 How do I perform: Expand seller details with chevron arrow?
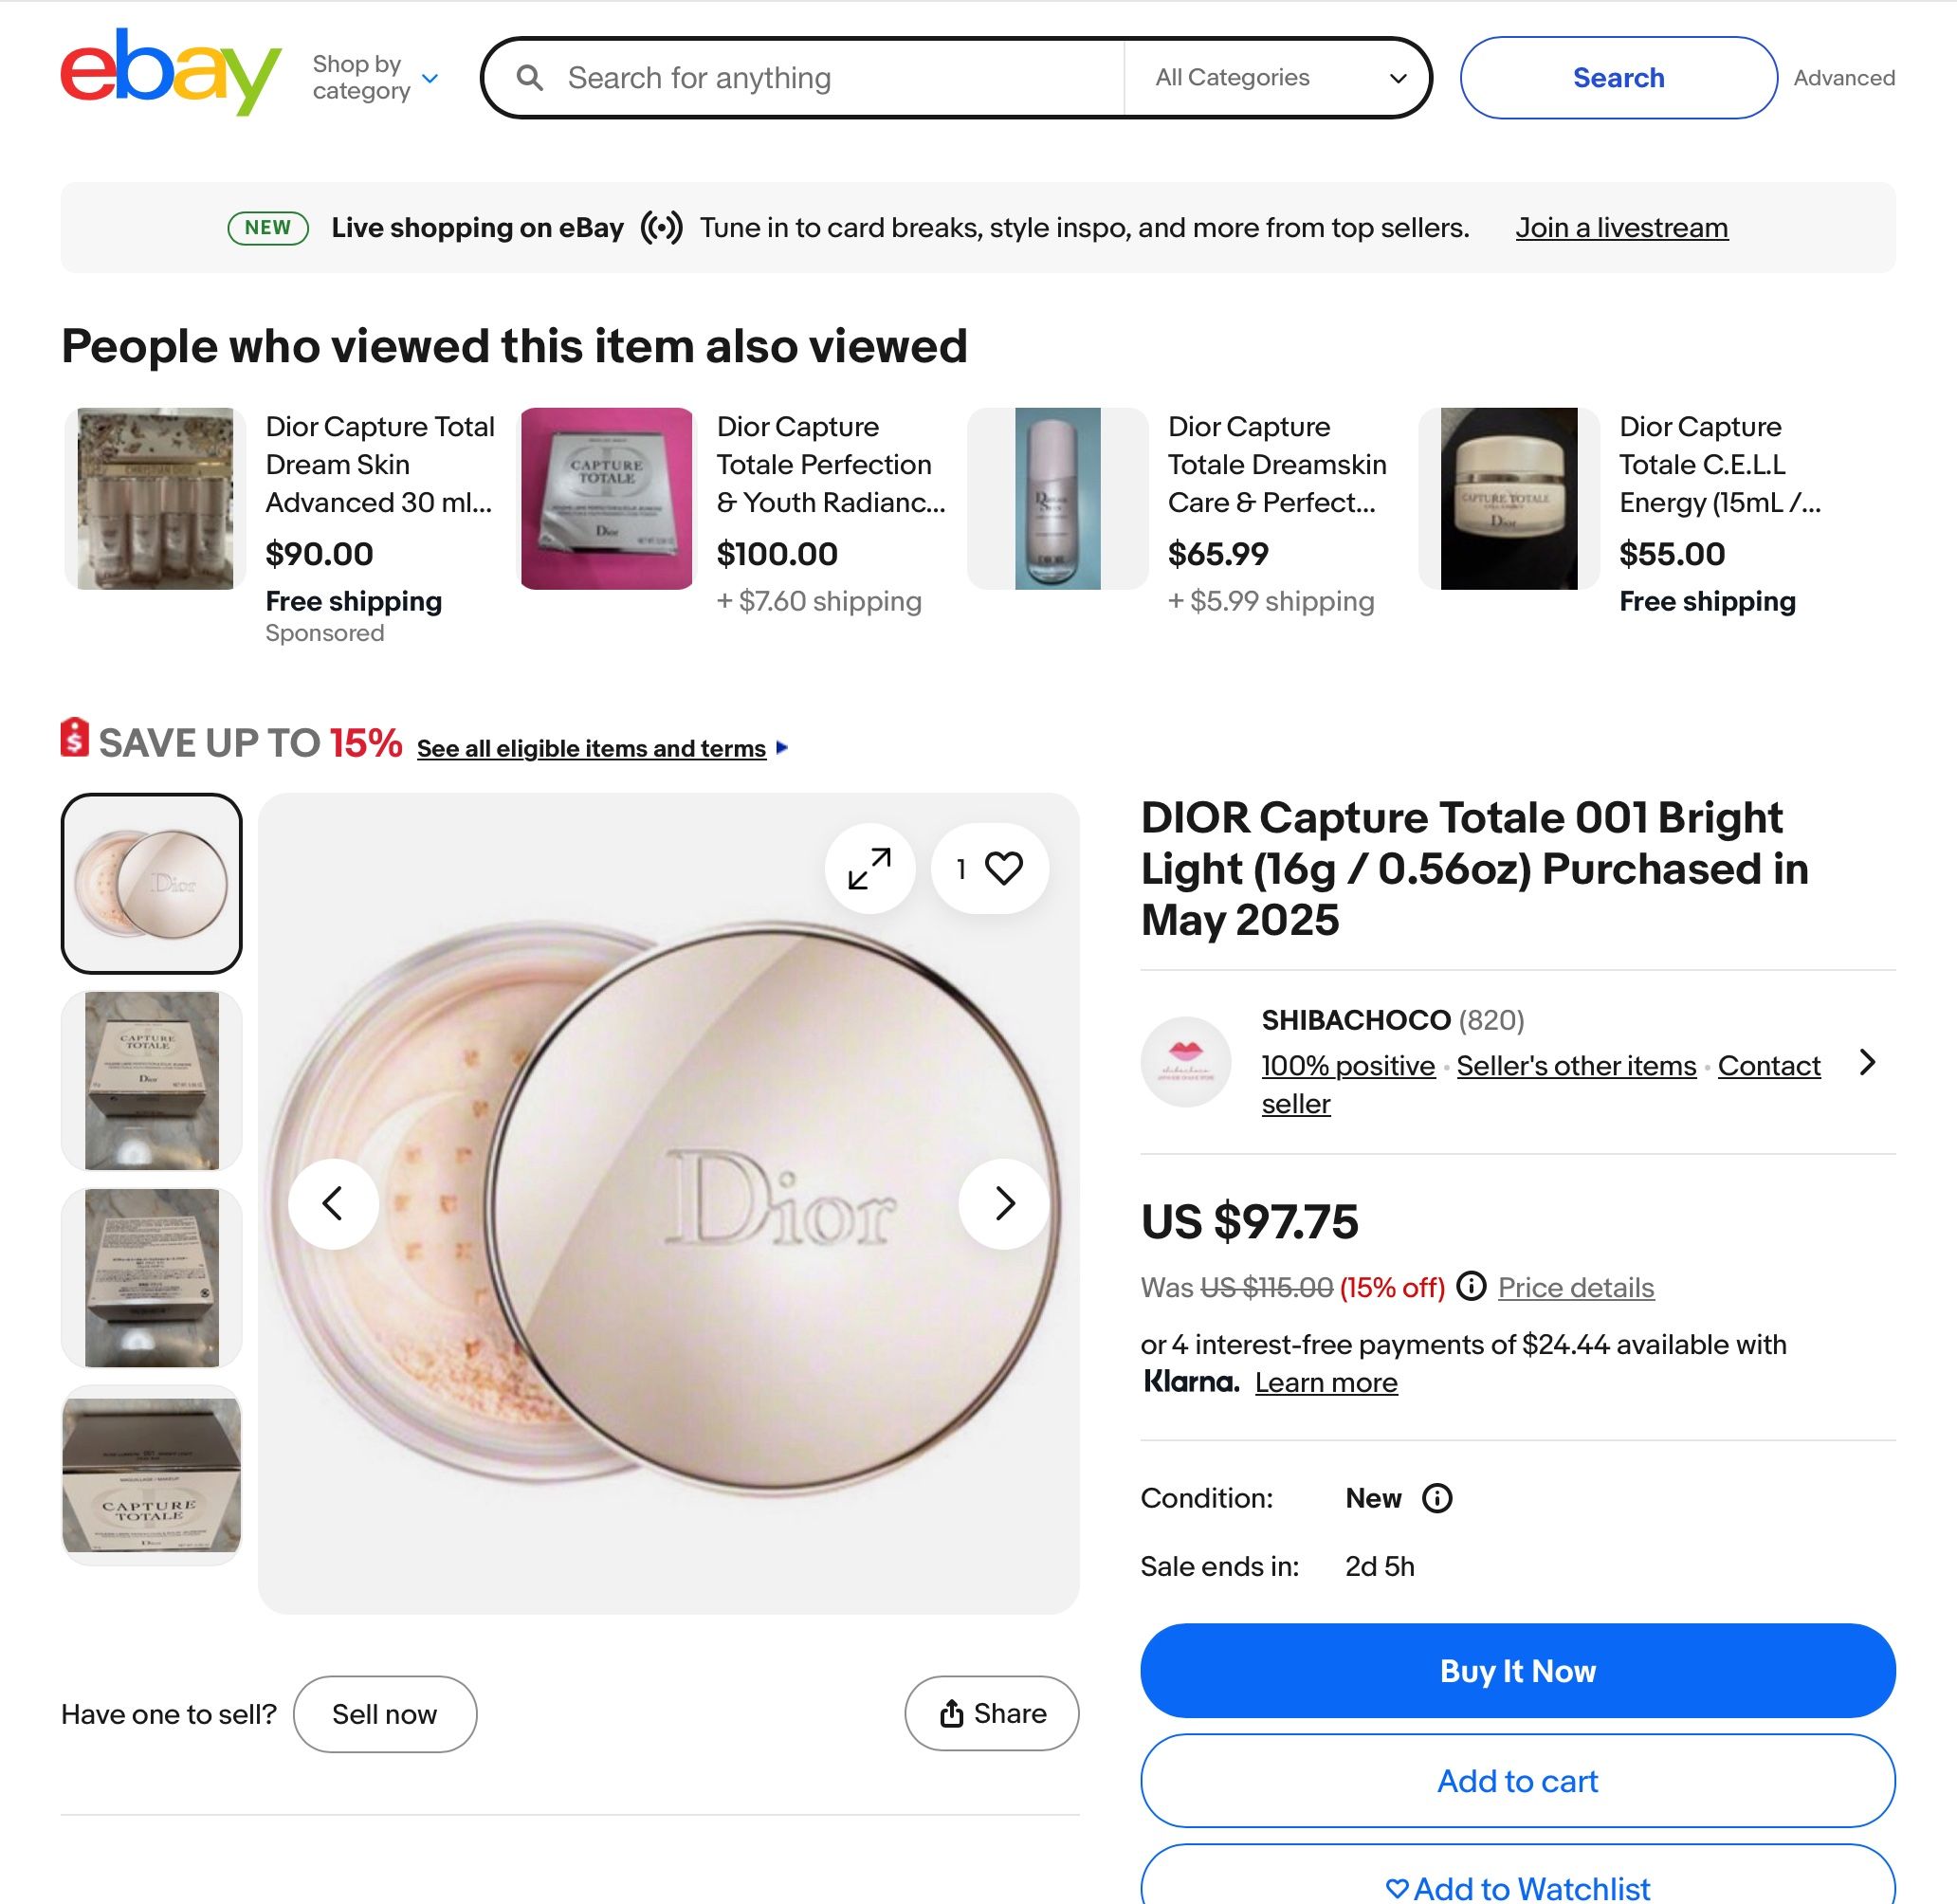pyautogui.click(x=1866, y=1062)
